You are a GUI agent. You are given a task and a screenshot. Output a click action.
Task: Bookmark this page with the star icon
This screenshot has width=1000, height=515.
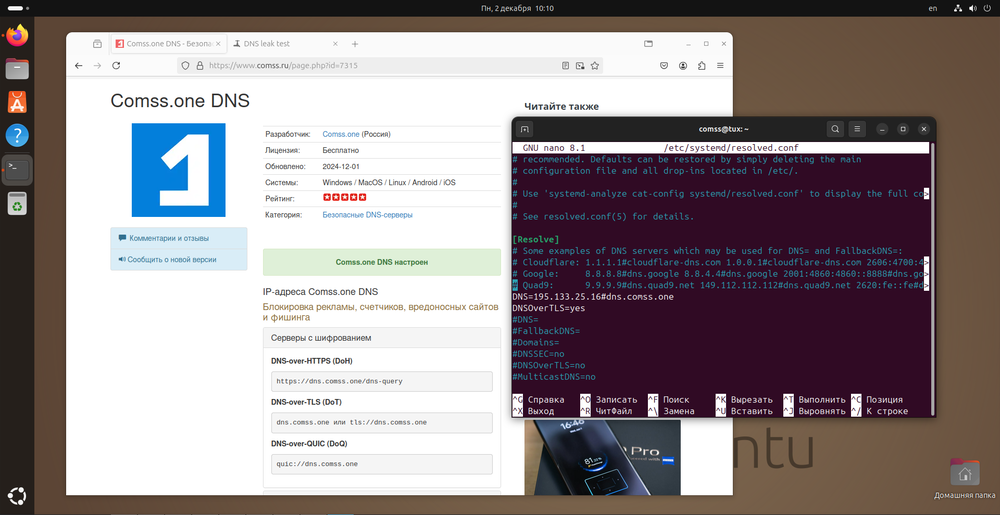(596, 65)
